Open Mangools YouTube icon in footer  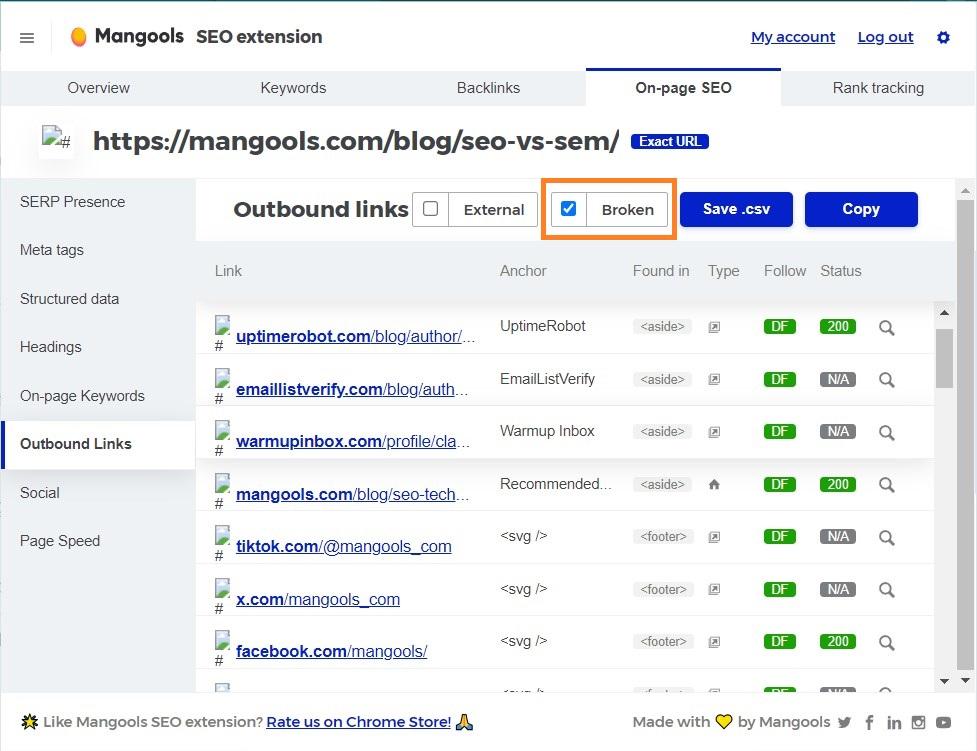[x=943, y=722]
